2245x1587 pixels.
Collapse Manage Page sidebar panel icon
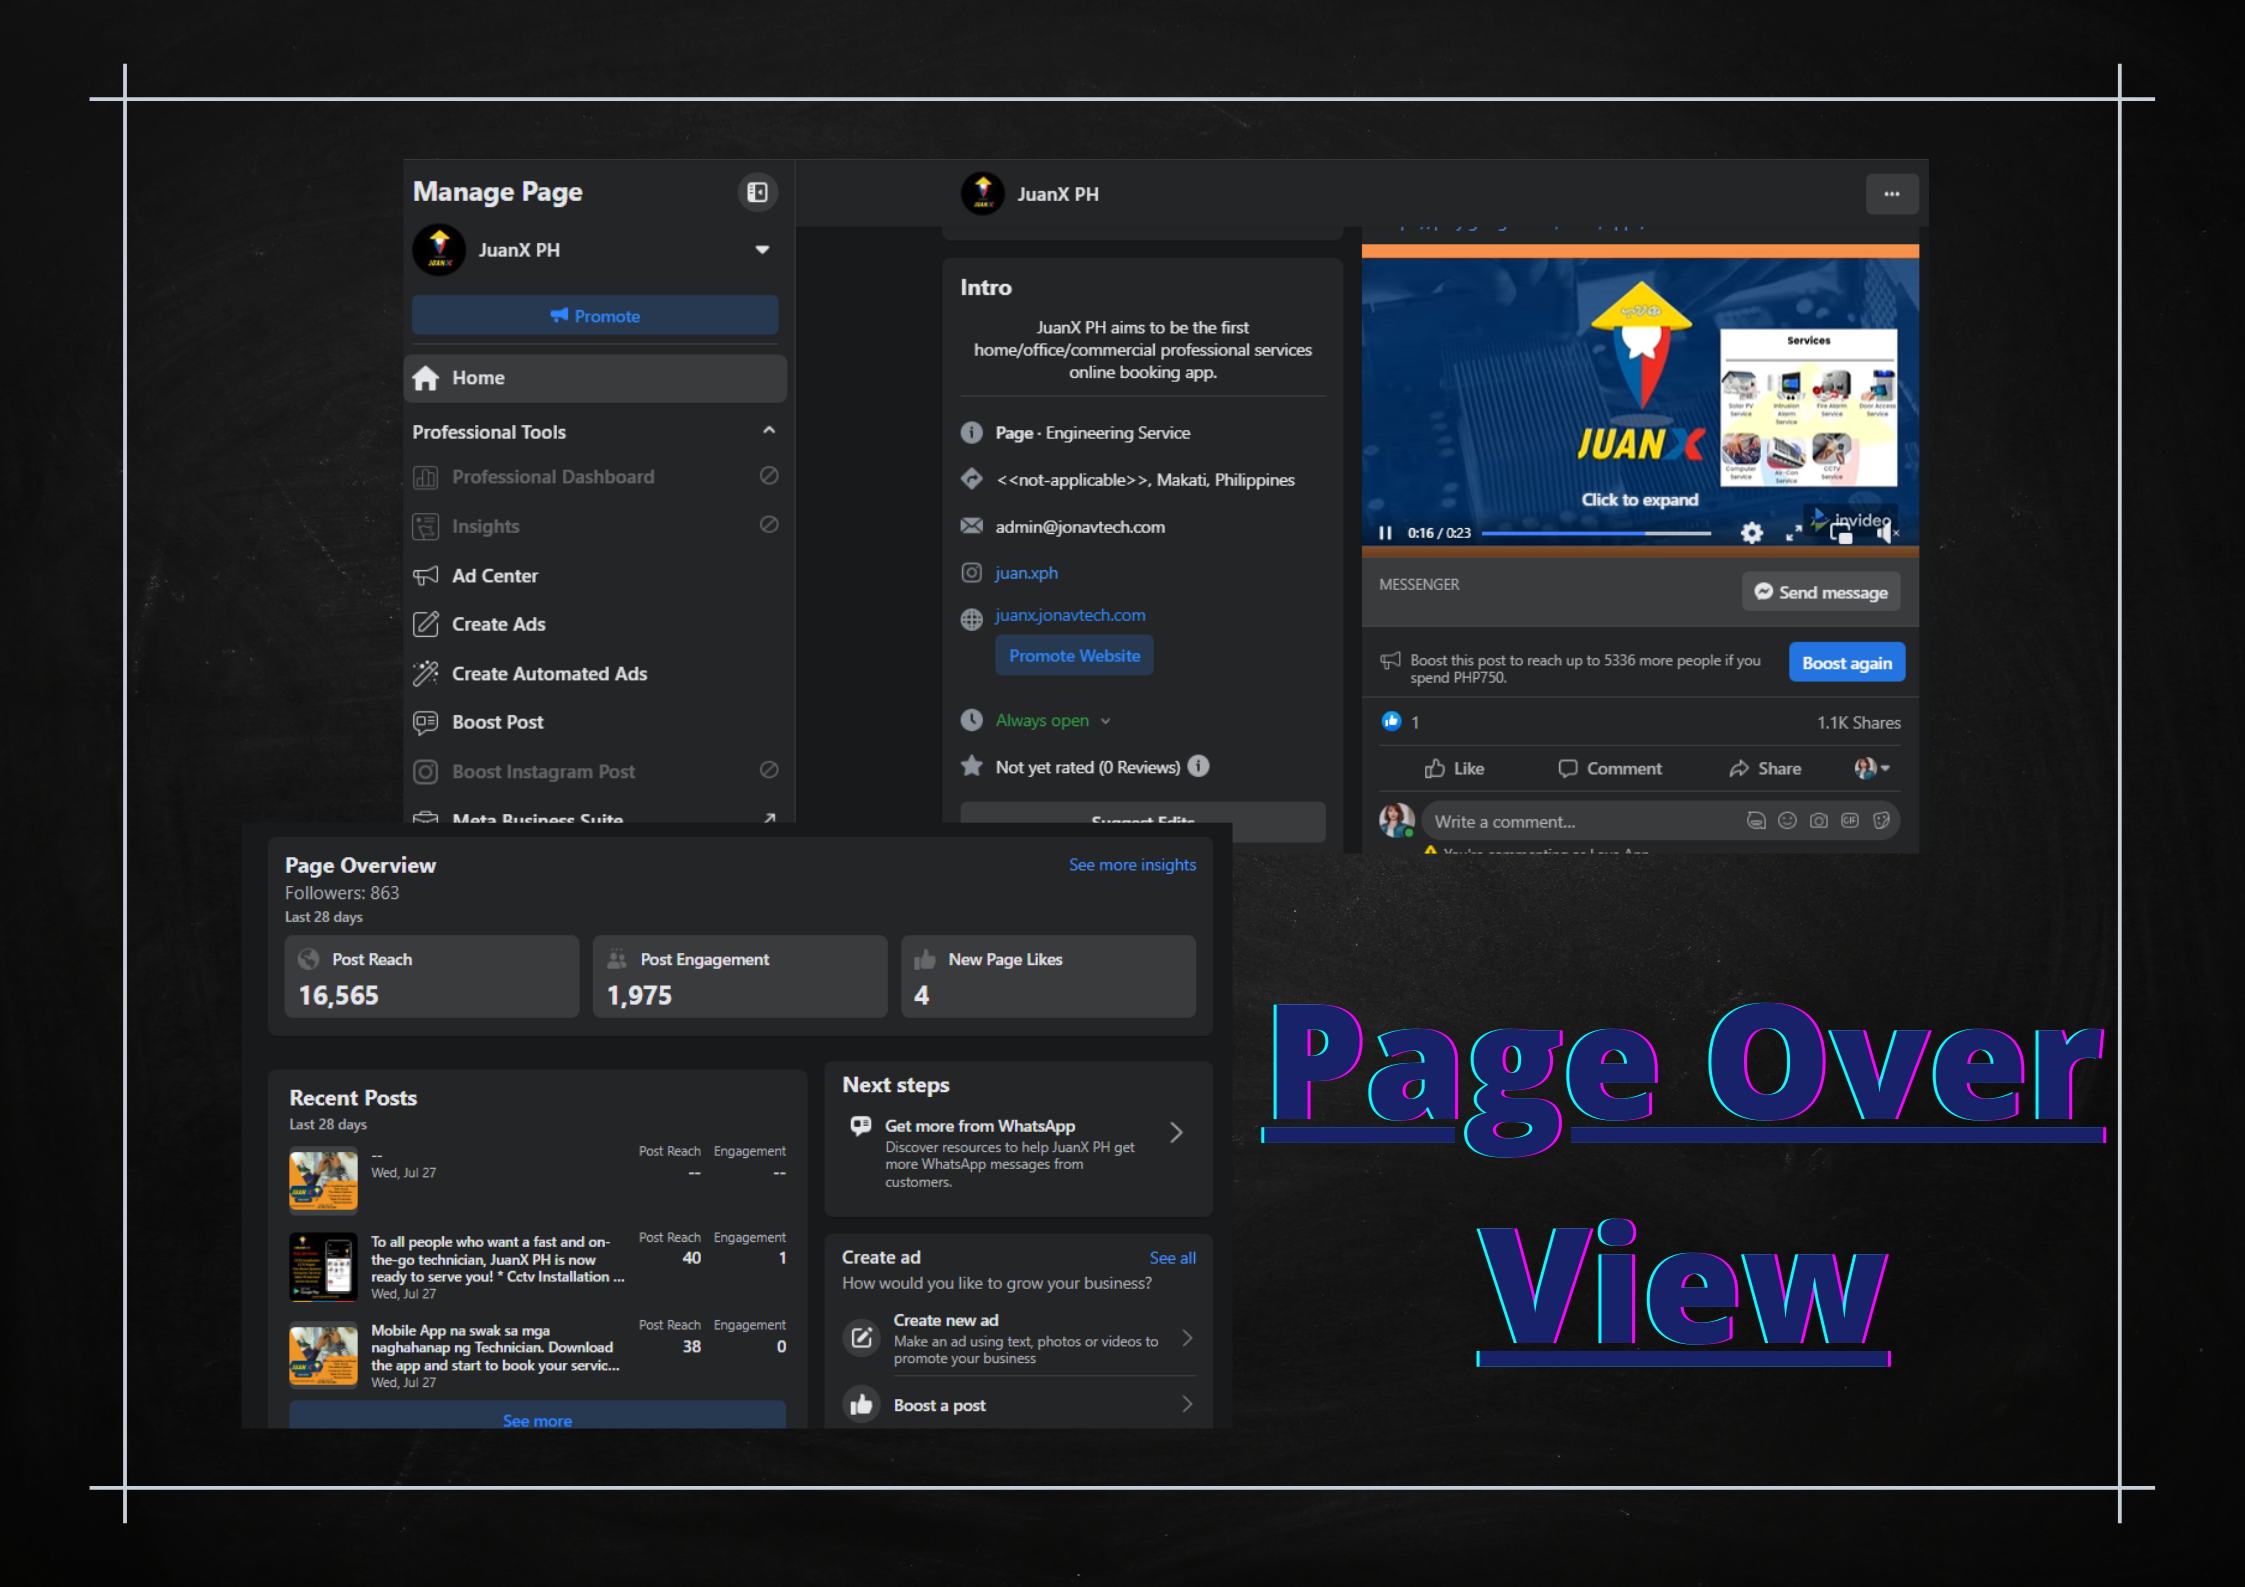click(757, 192)
